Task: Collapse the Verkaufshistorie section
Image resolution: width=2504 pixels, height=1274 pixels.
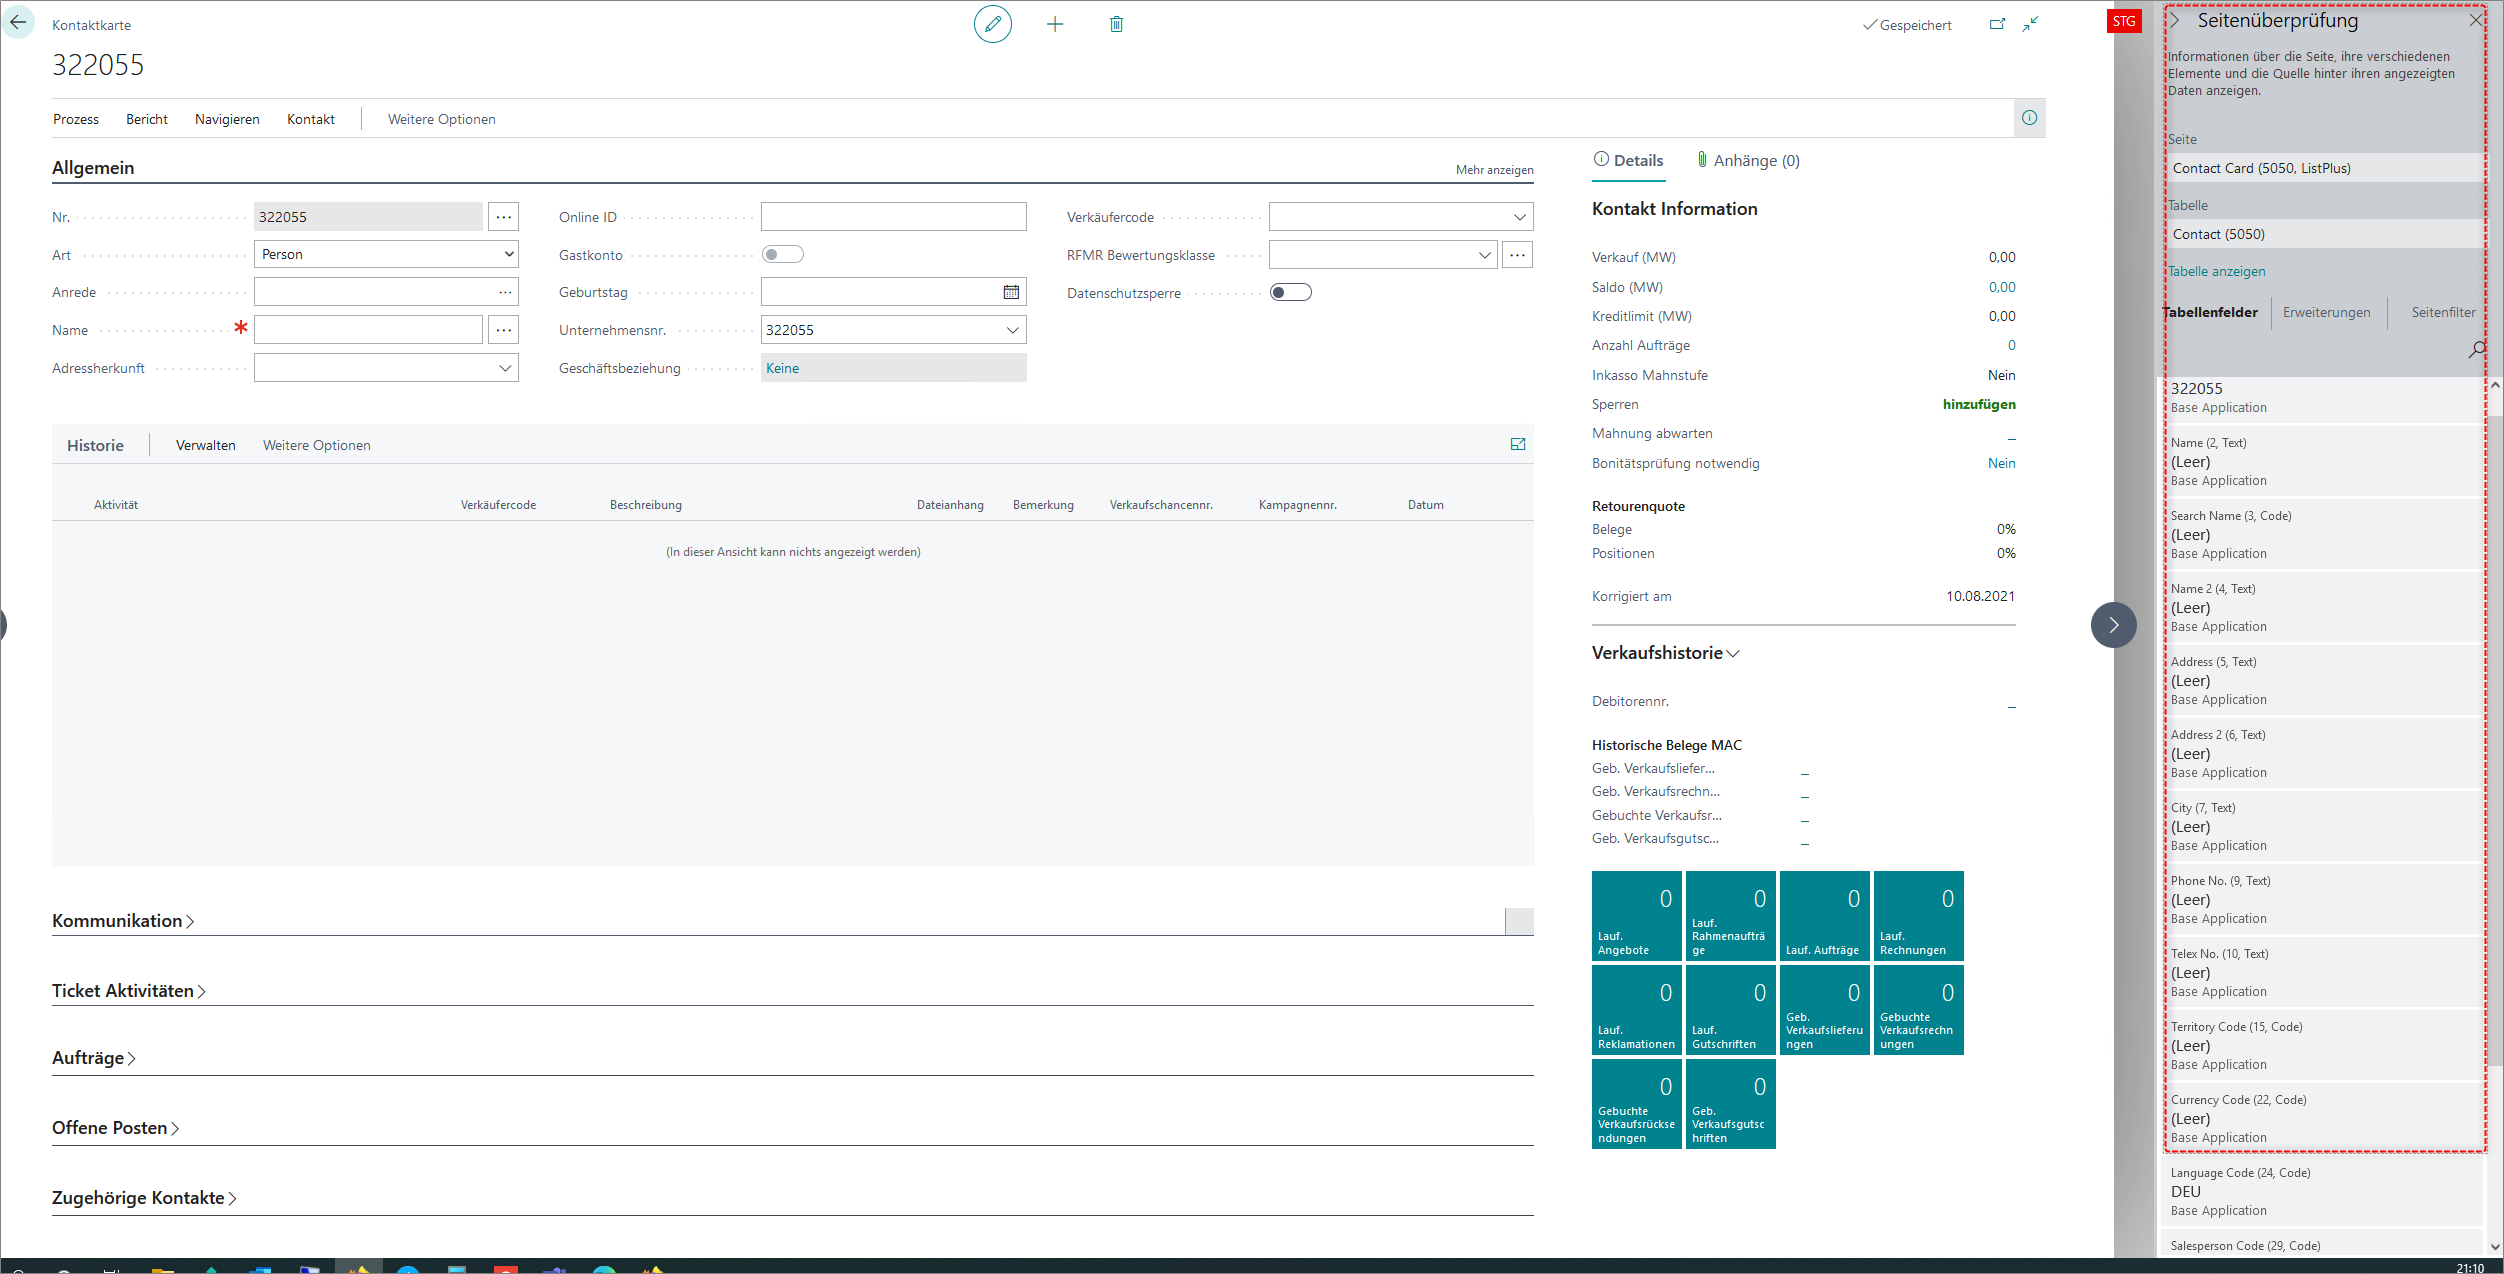Action: 1665,653
